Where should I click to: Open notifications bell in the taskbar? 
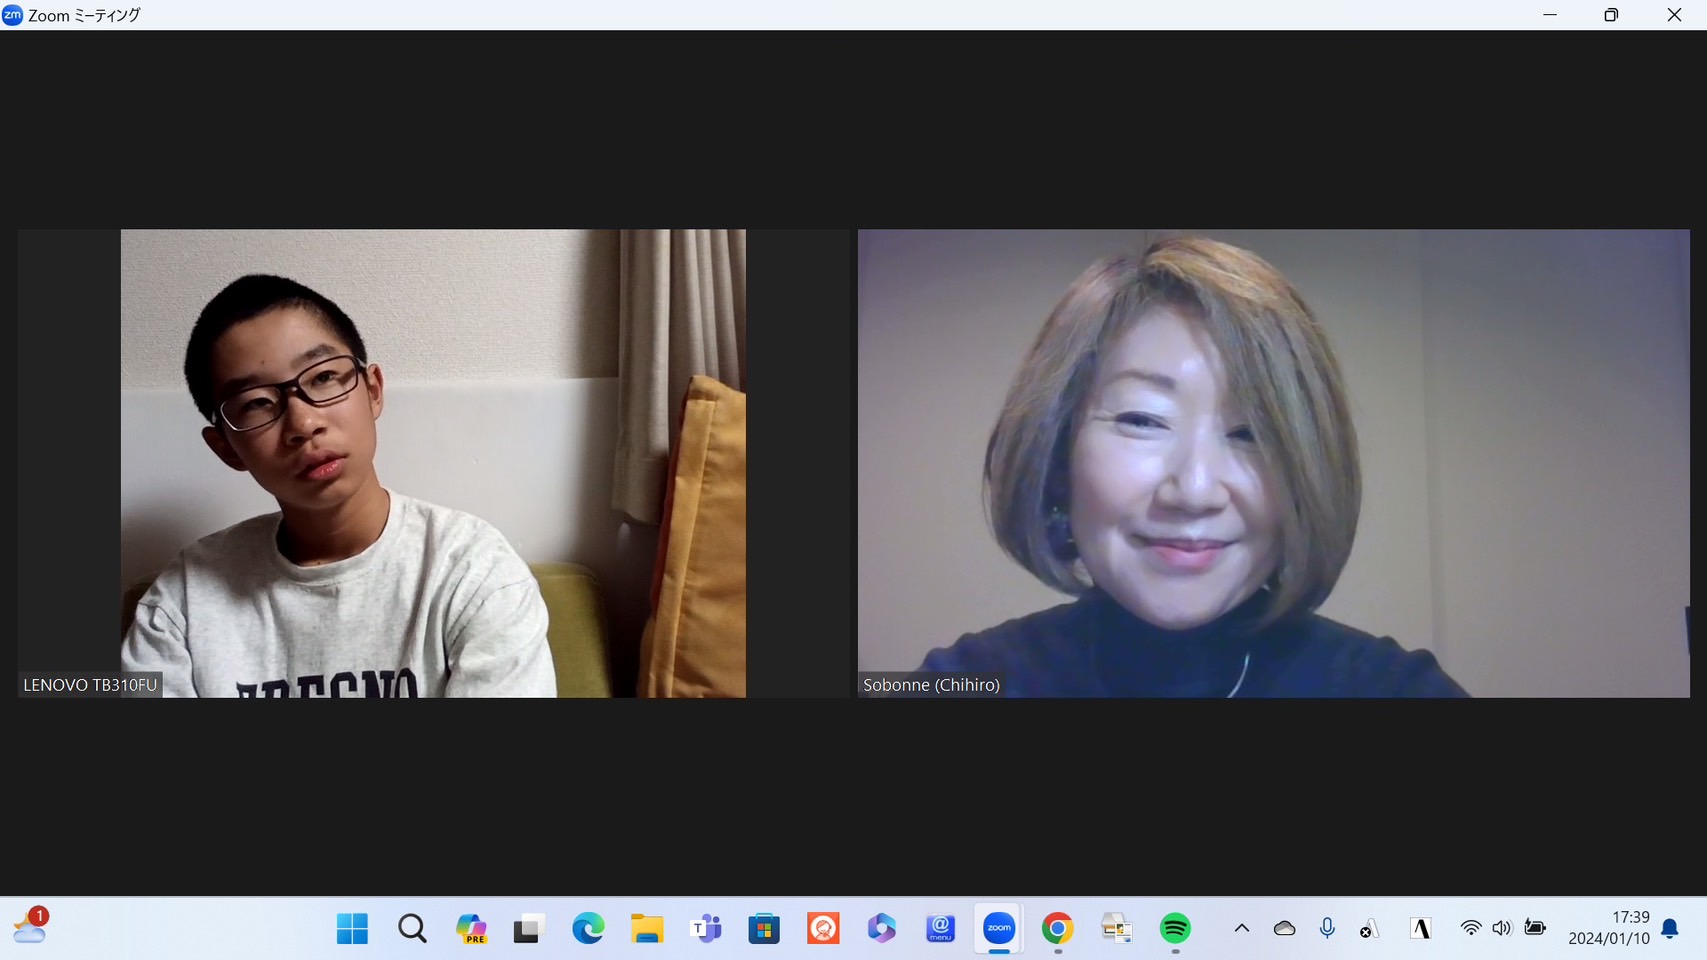point(1670,928)
